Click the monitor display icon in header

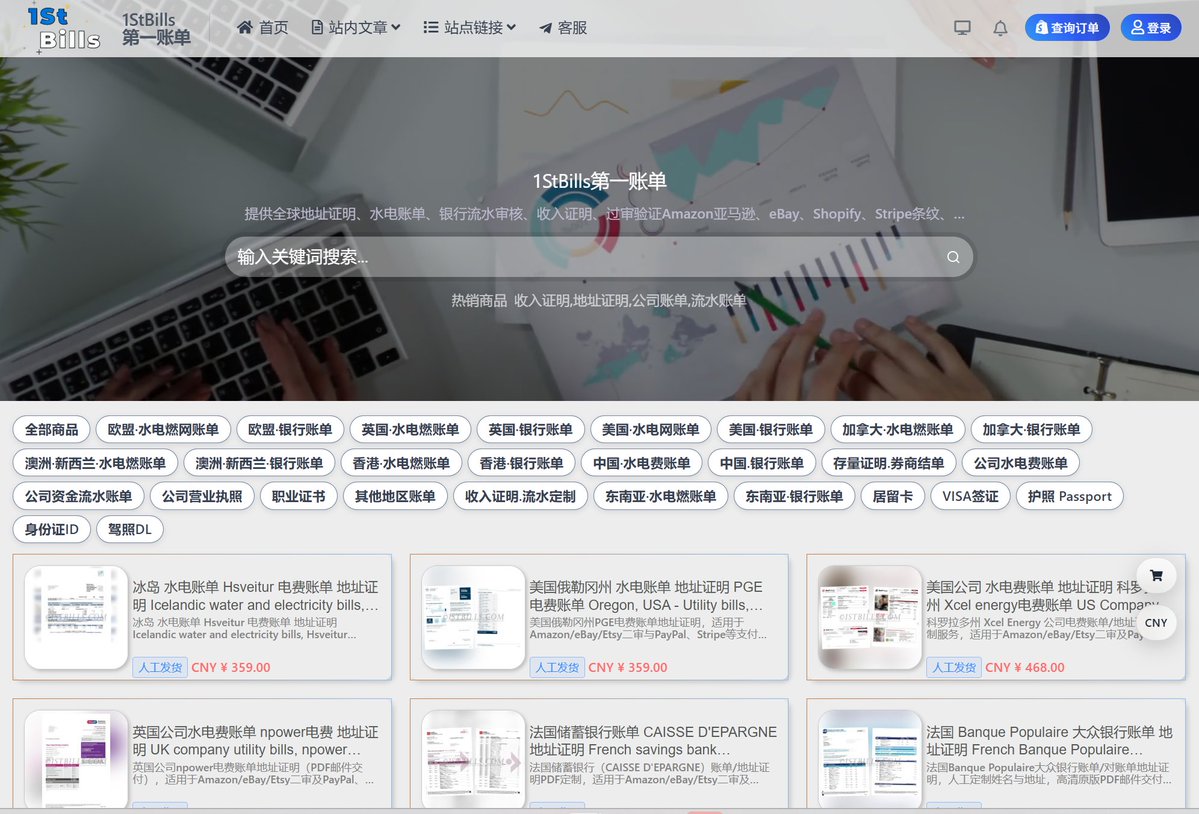click(962, 28)
